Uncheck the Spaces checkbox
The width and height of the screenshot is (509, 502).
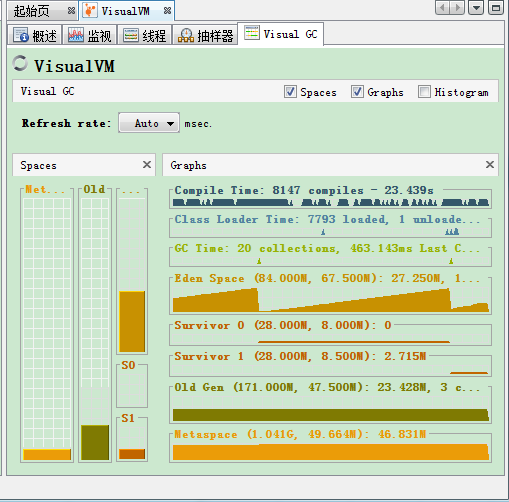(290, 91)
